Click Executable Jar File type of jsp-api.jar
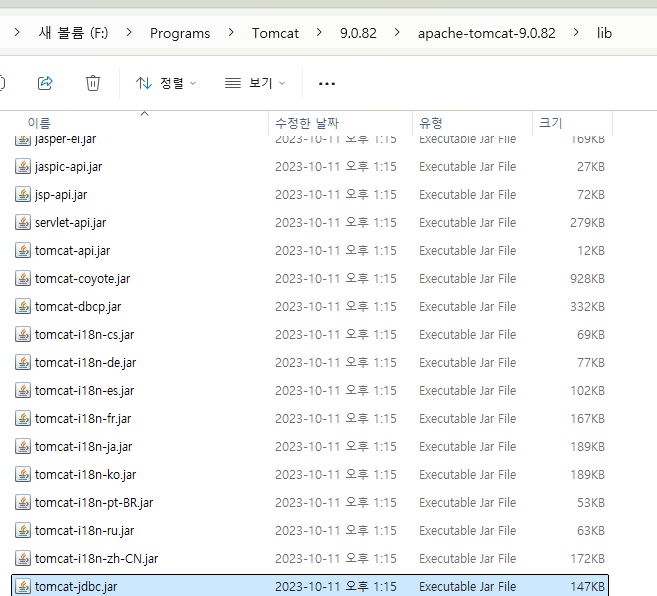 pyautogui.click(x=468, y=195)
